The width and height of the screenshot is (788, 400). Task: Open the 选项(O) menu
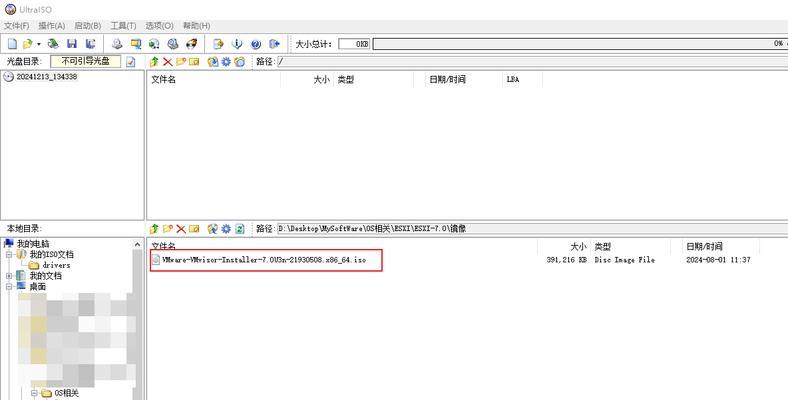coord(159,26)
